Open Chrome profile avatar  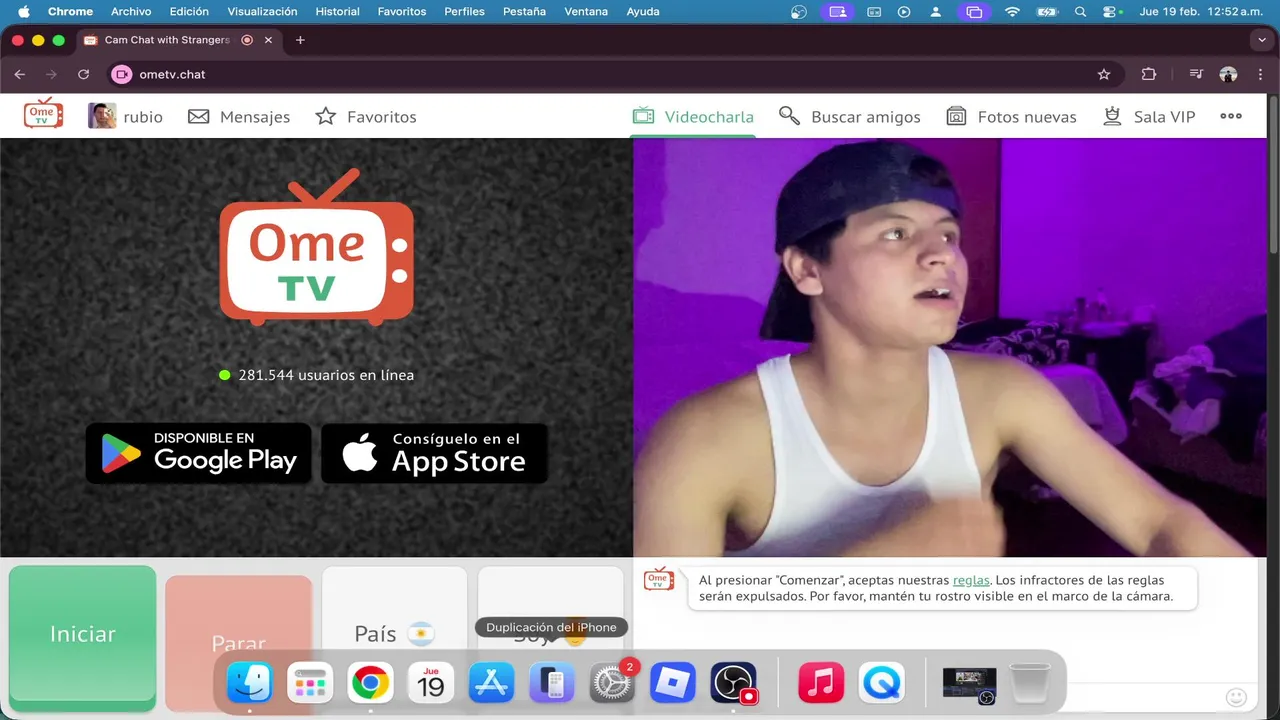point(1229,74)
